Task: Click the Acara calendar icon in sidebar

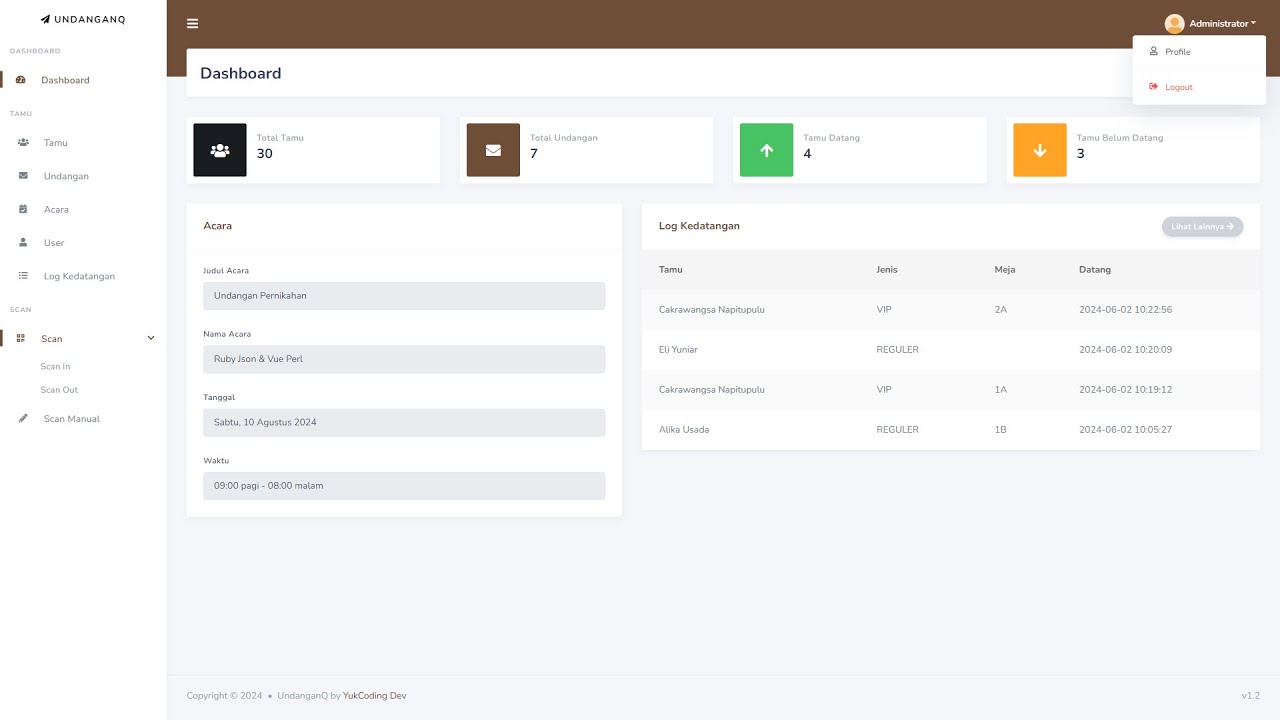Action: 23,209
